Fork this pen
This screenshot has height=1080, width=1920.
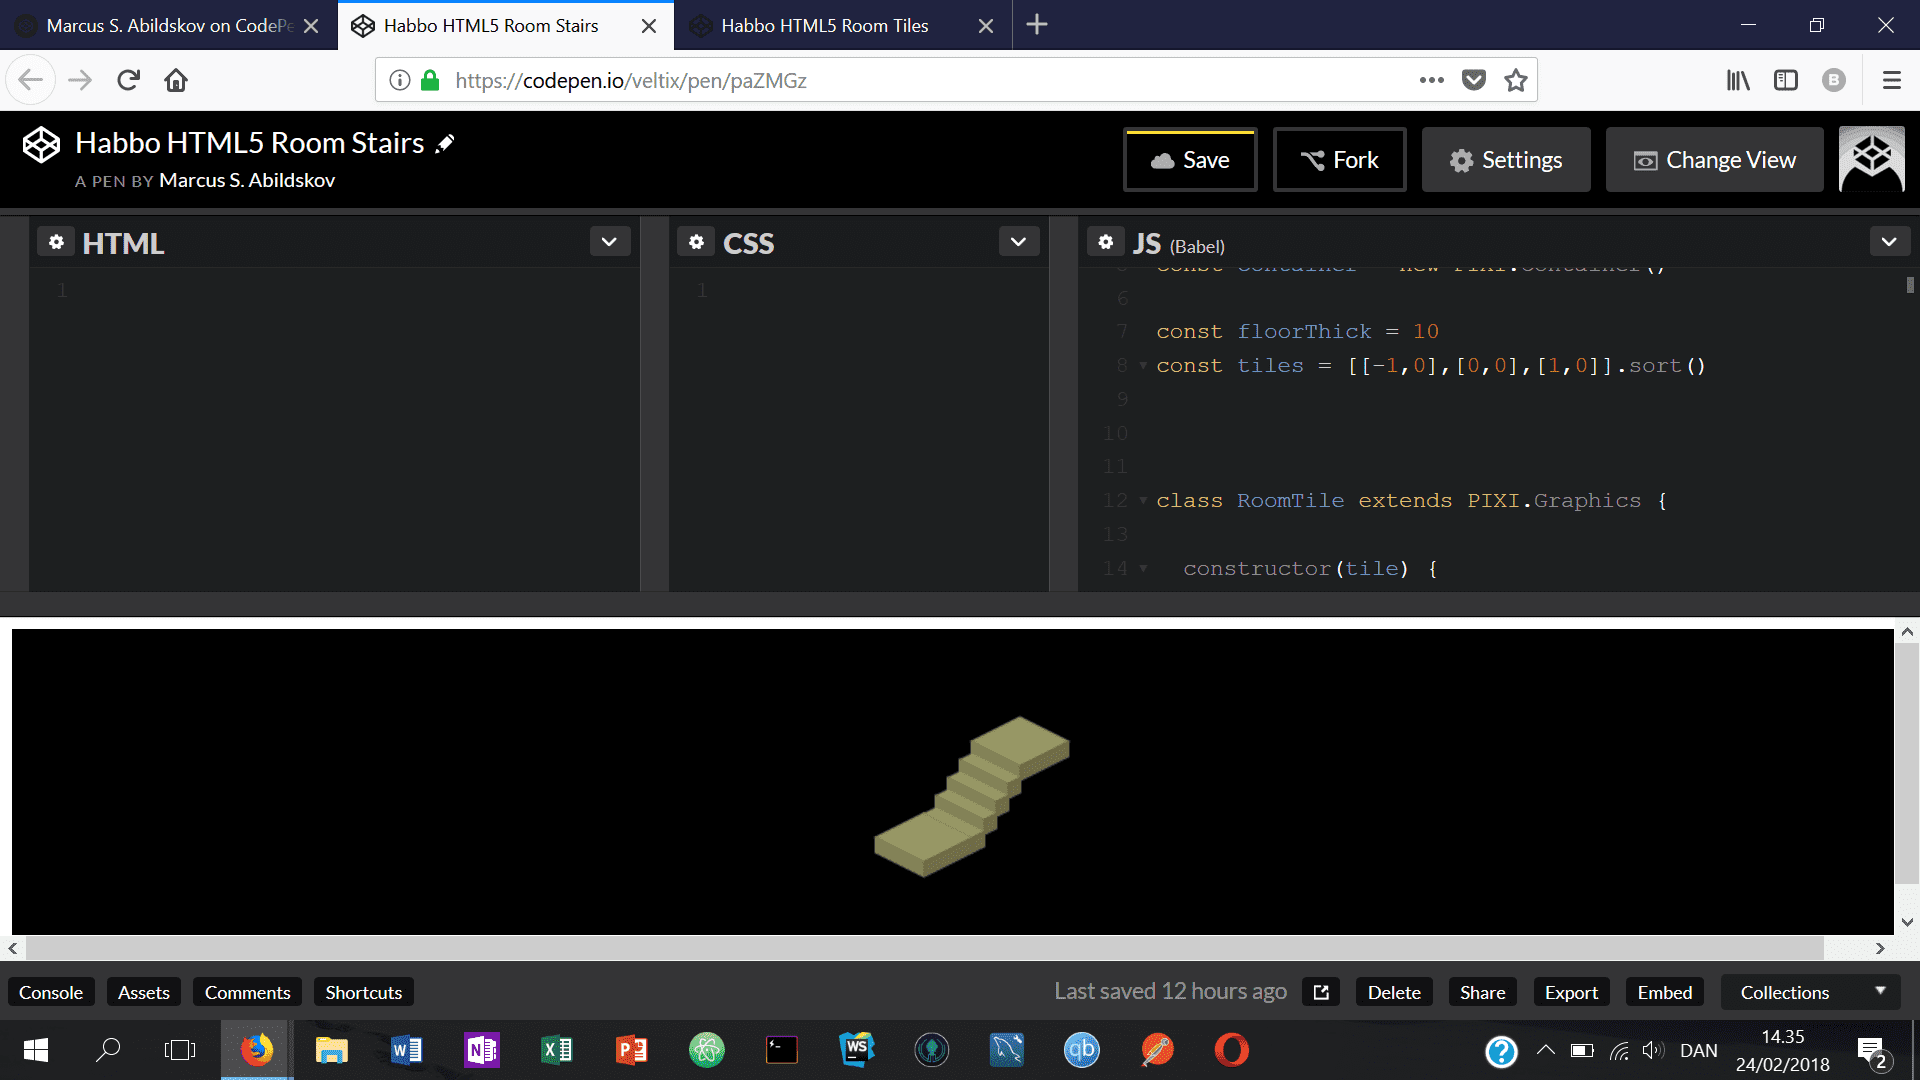[1340, 160]
